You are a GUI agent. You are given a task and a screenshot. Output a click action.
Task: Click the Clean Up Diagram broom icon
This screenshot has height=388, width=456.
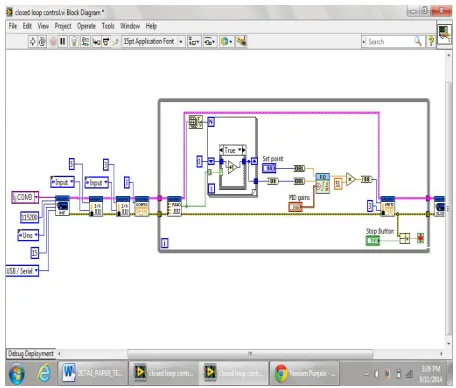241,42
